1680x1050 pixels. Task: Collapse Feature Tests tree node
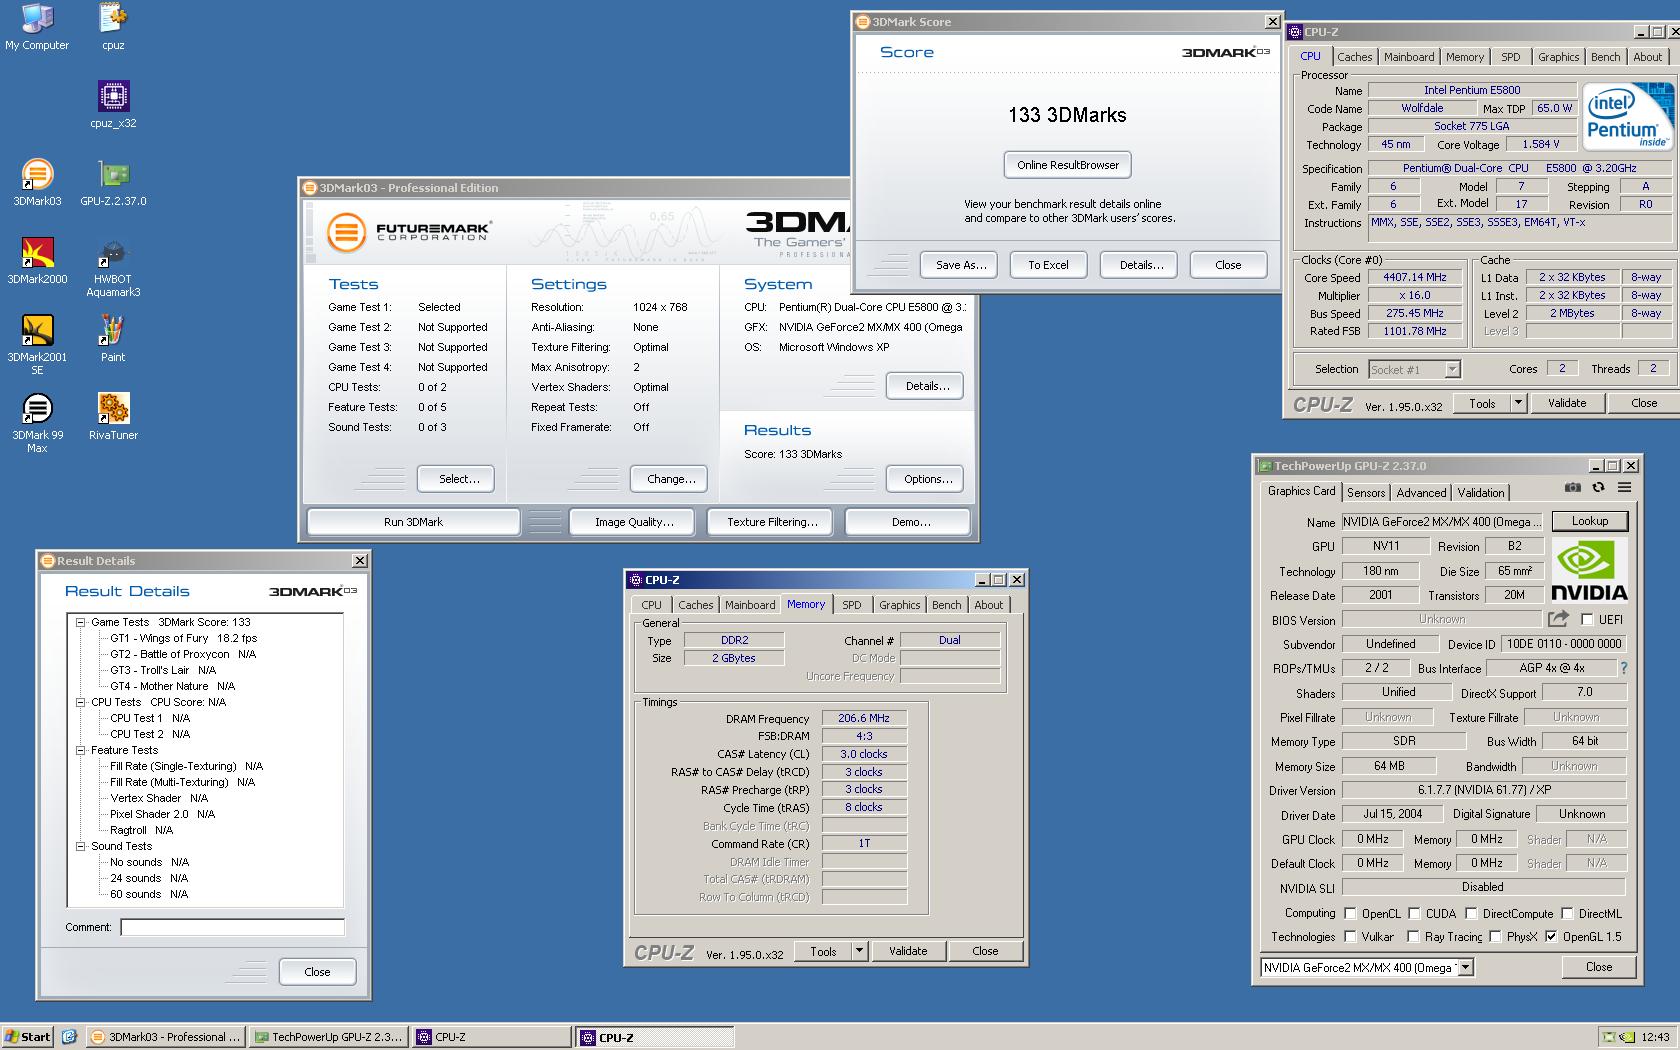click(81, 750)
